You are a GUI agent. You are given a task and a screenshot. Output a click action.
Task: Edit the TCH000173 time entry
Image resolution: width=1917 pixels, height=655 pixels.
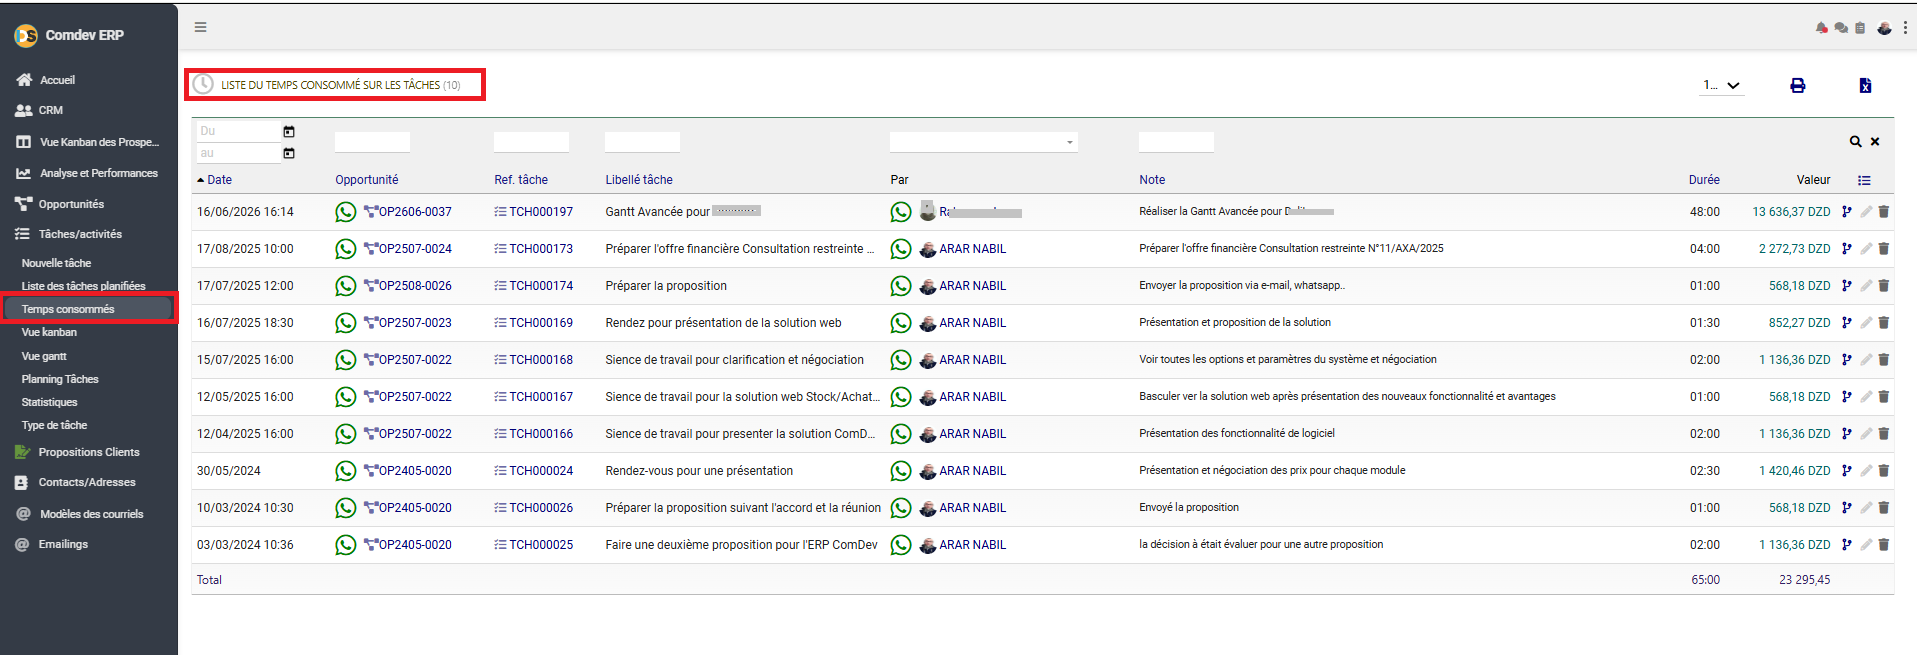tap(1866, 249)
